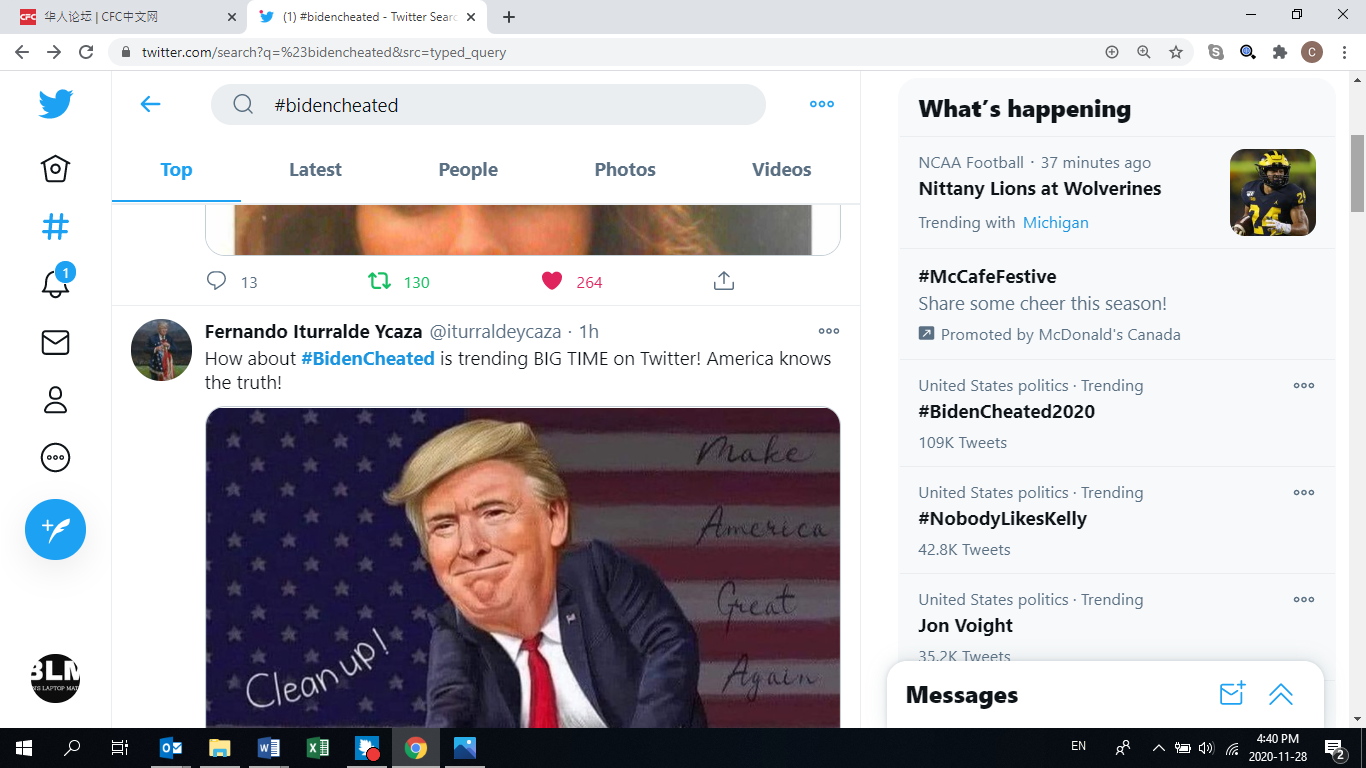Open the #BidenCheated hashtag link in tweet

coord(367,358)
